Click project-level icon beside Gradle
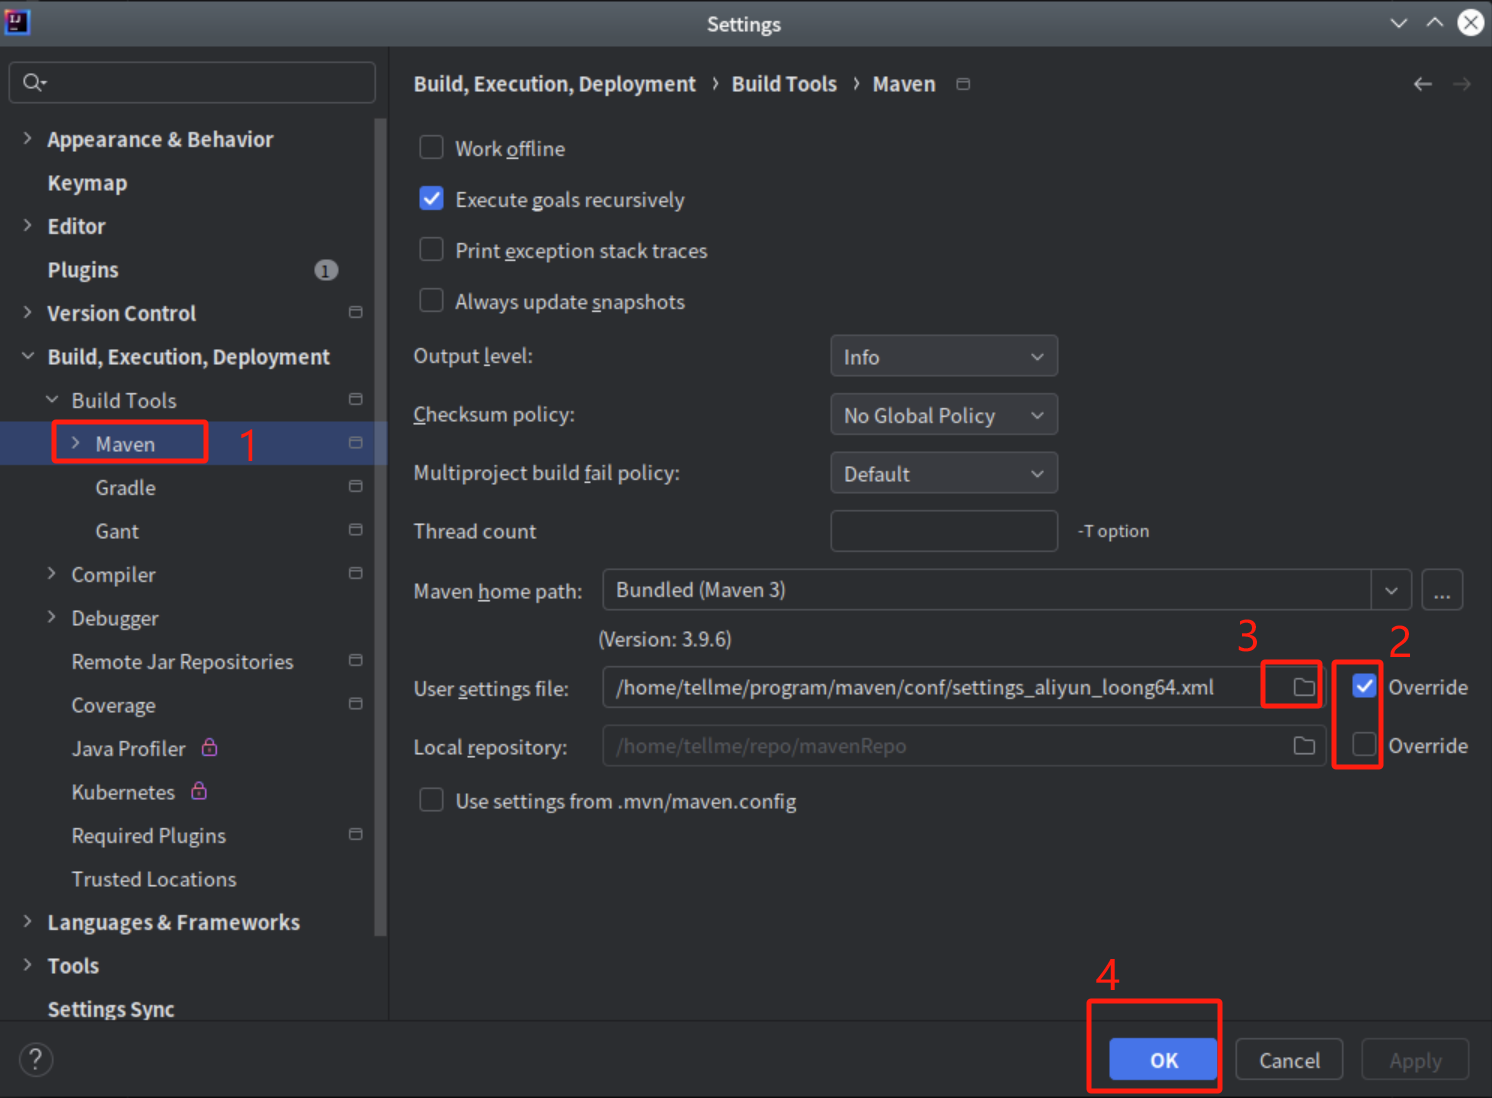1492x1098 pixels. coord(355,487)
